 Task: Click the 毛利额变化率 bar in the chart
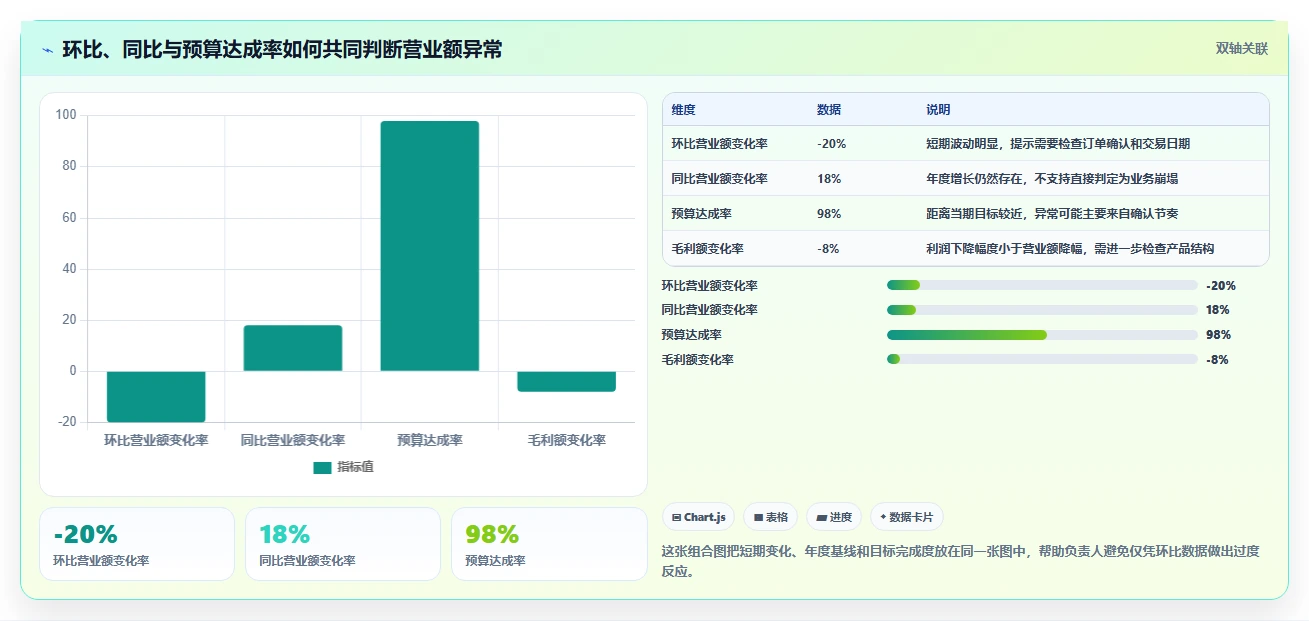[567, 381]
